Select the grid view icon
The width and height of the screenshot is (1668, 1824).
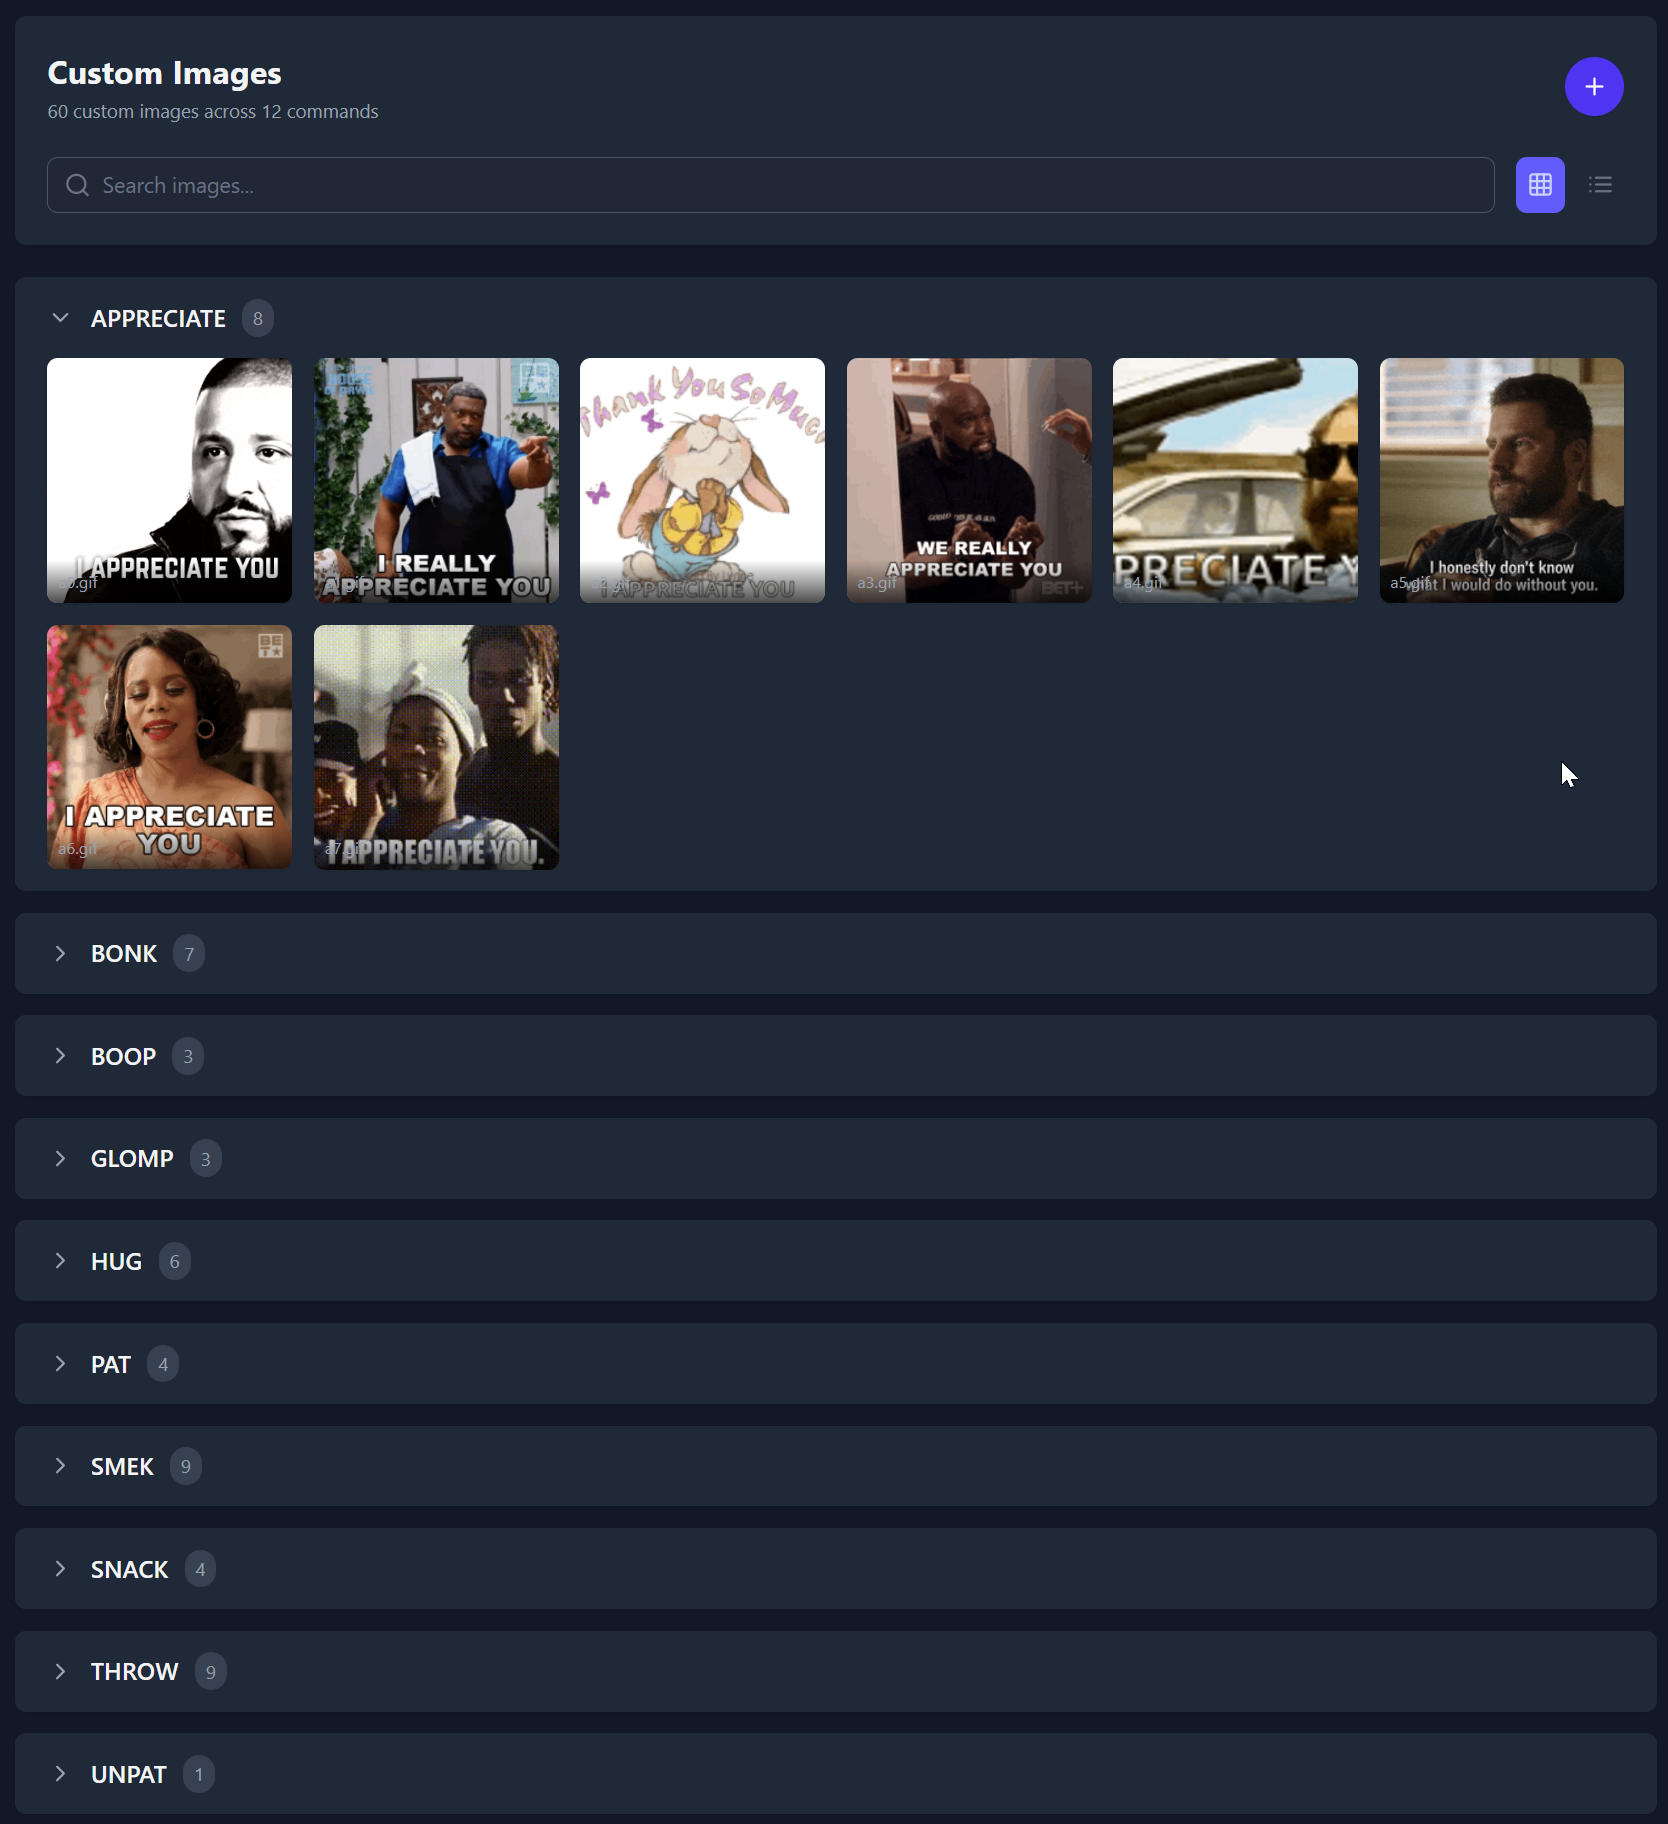[1540, 185]
